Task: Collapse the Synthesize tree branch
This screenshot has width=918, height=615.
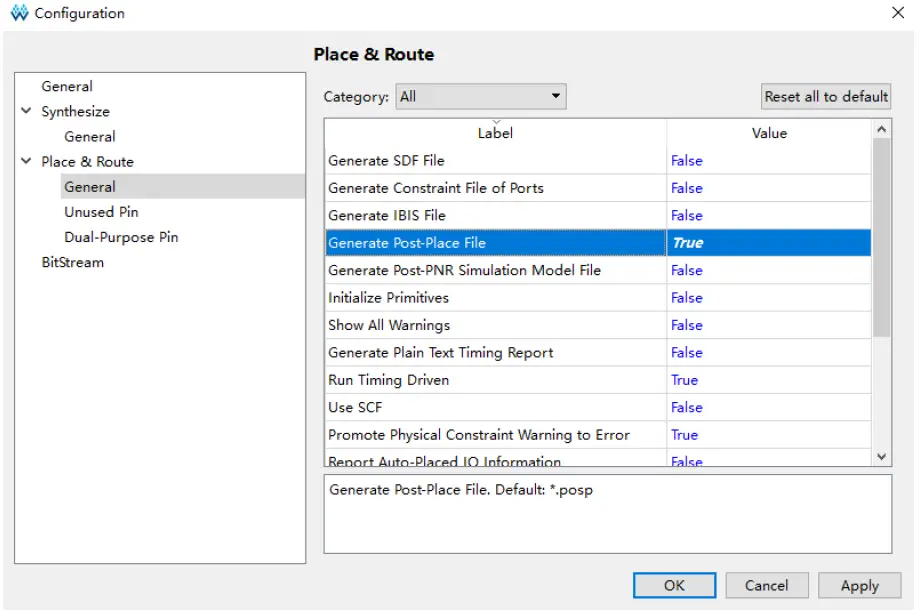Action: pos(27,111)
